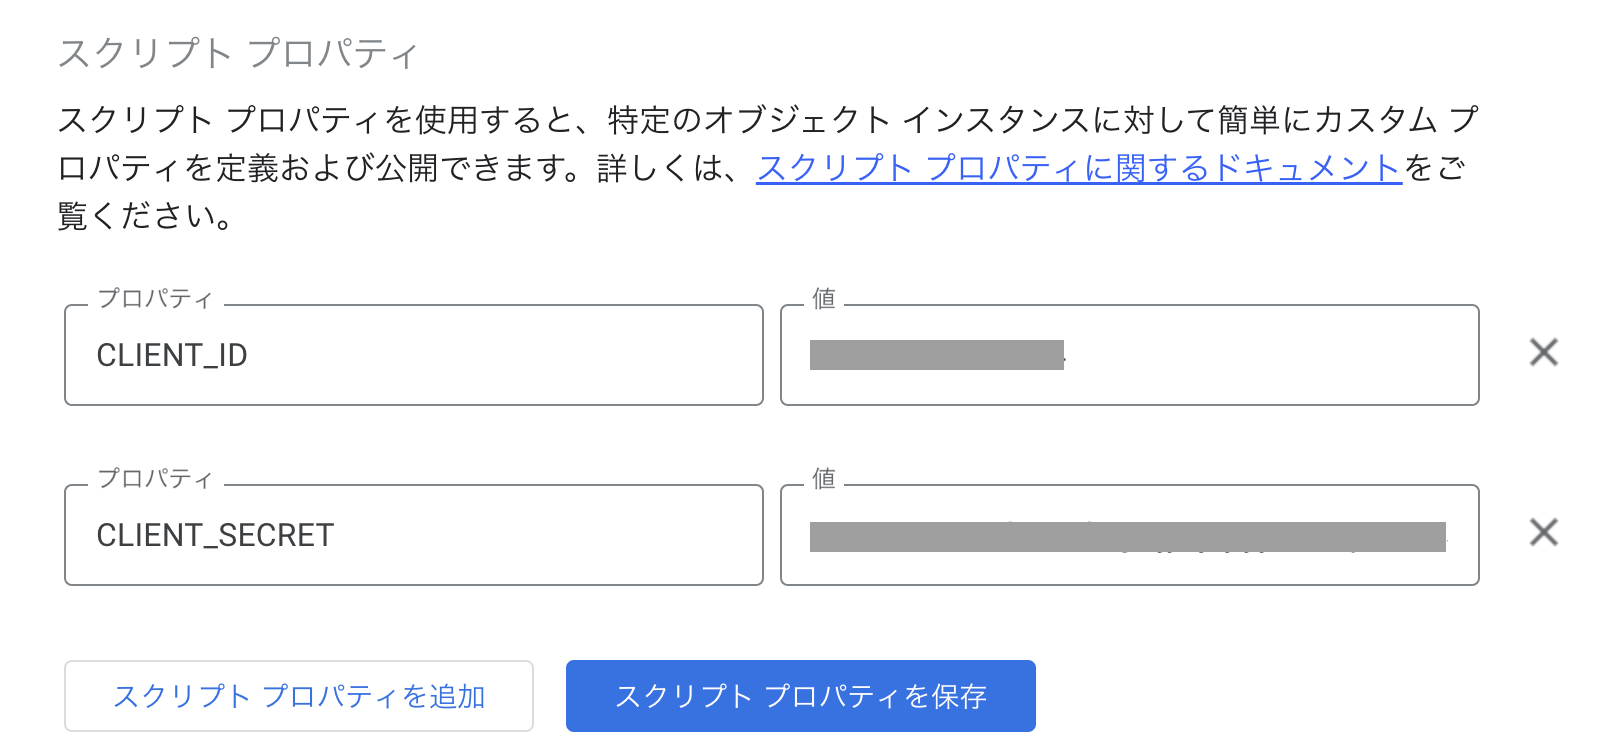Viewport: 1608px width, 750px height.
Task: Click プロパティ label above CLIENT_SECRET field
Action: point(155,479)
